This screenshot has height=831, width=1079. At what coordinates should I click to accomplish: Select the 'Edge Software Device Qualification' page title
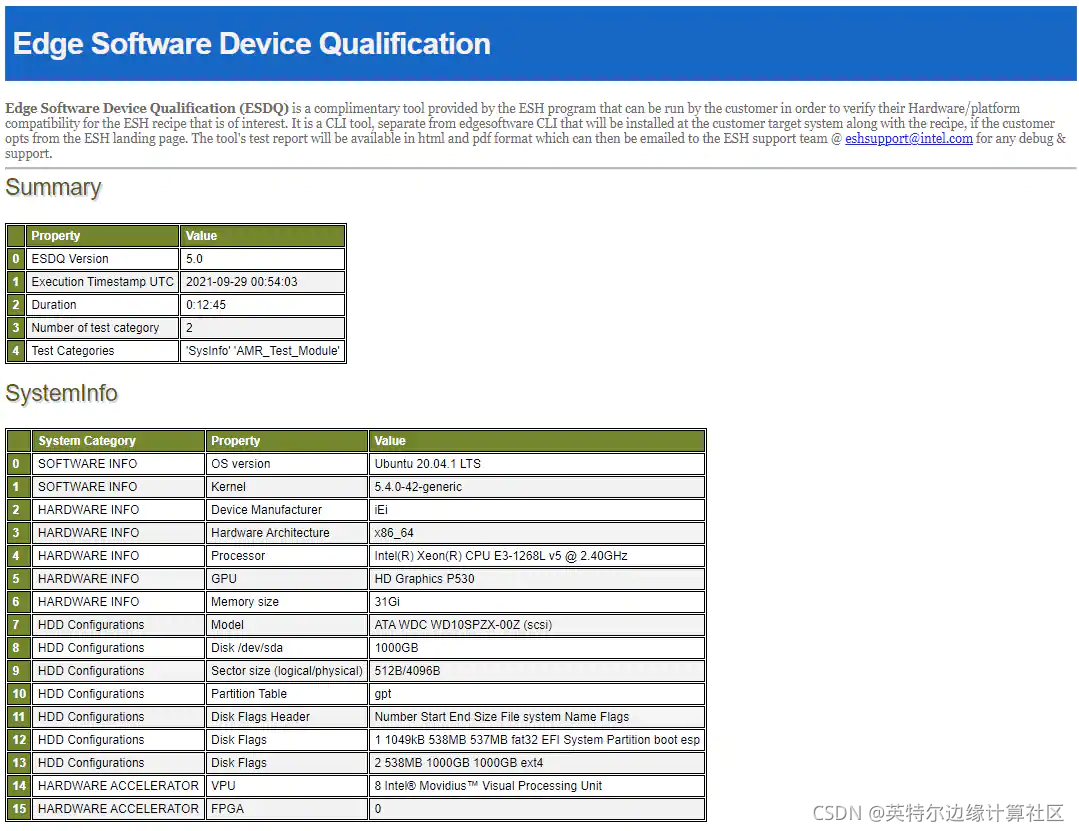(251, 44)
